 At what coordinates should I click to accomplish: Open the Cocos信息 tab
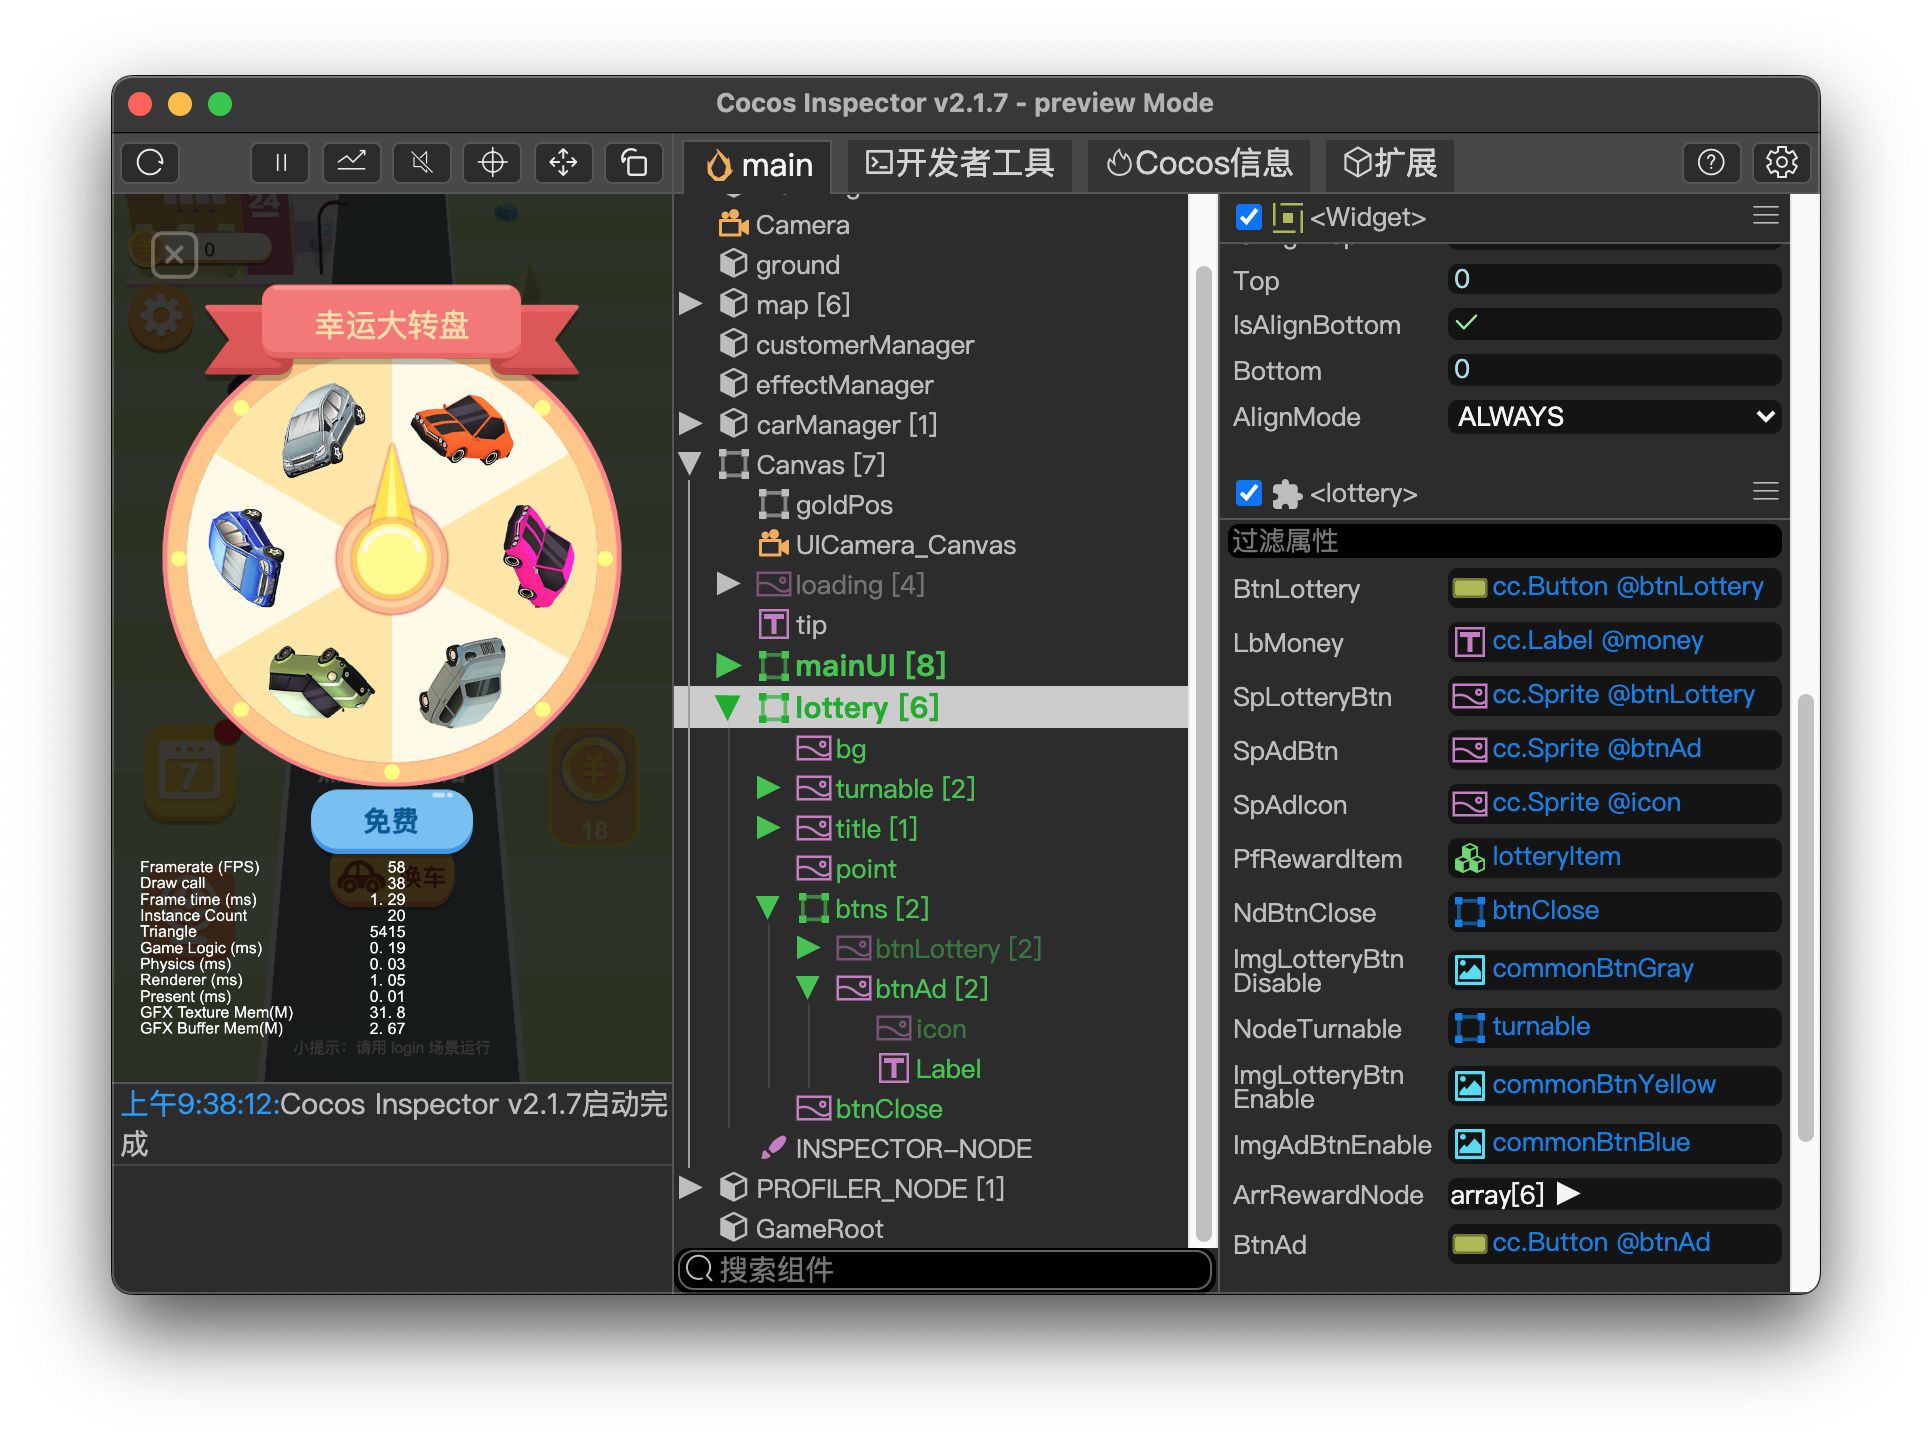[x=1199, y=164]
